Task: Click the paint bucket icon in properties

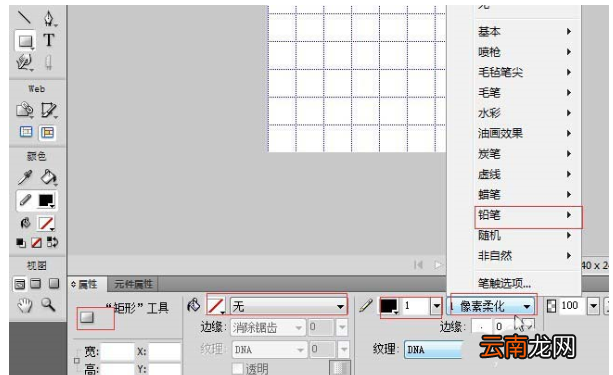Action: pyautogui.click(x=194, y=305)
